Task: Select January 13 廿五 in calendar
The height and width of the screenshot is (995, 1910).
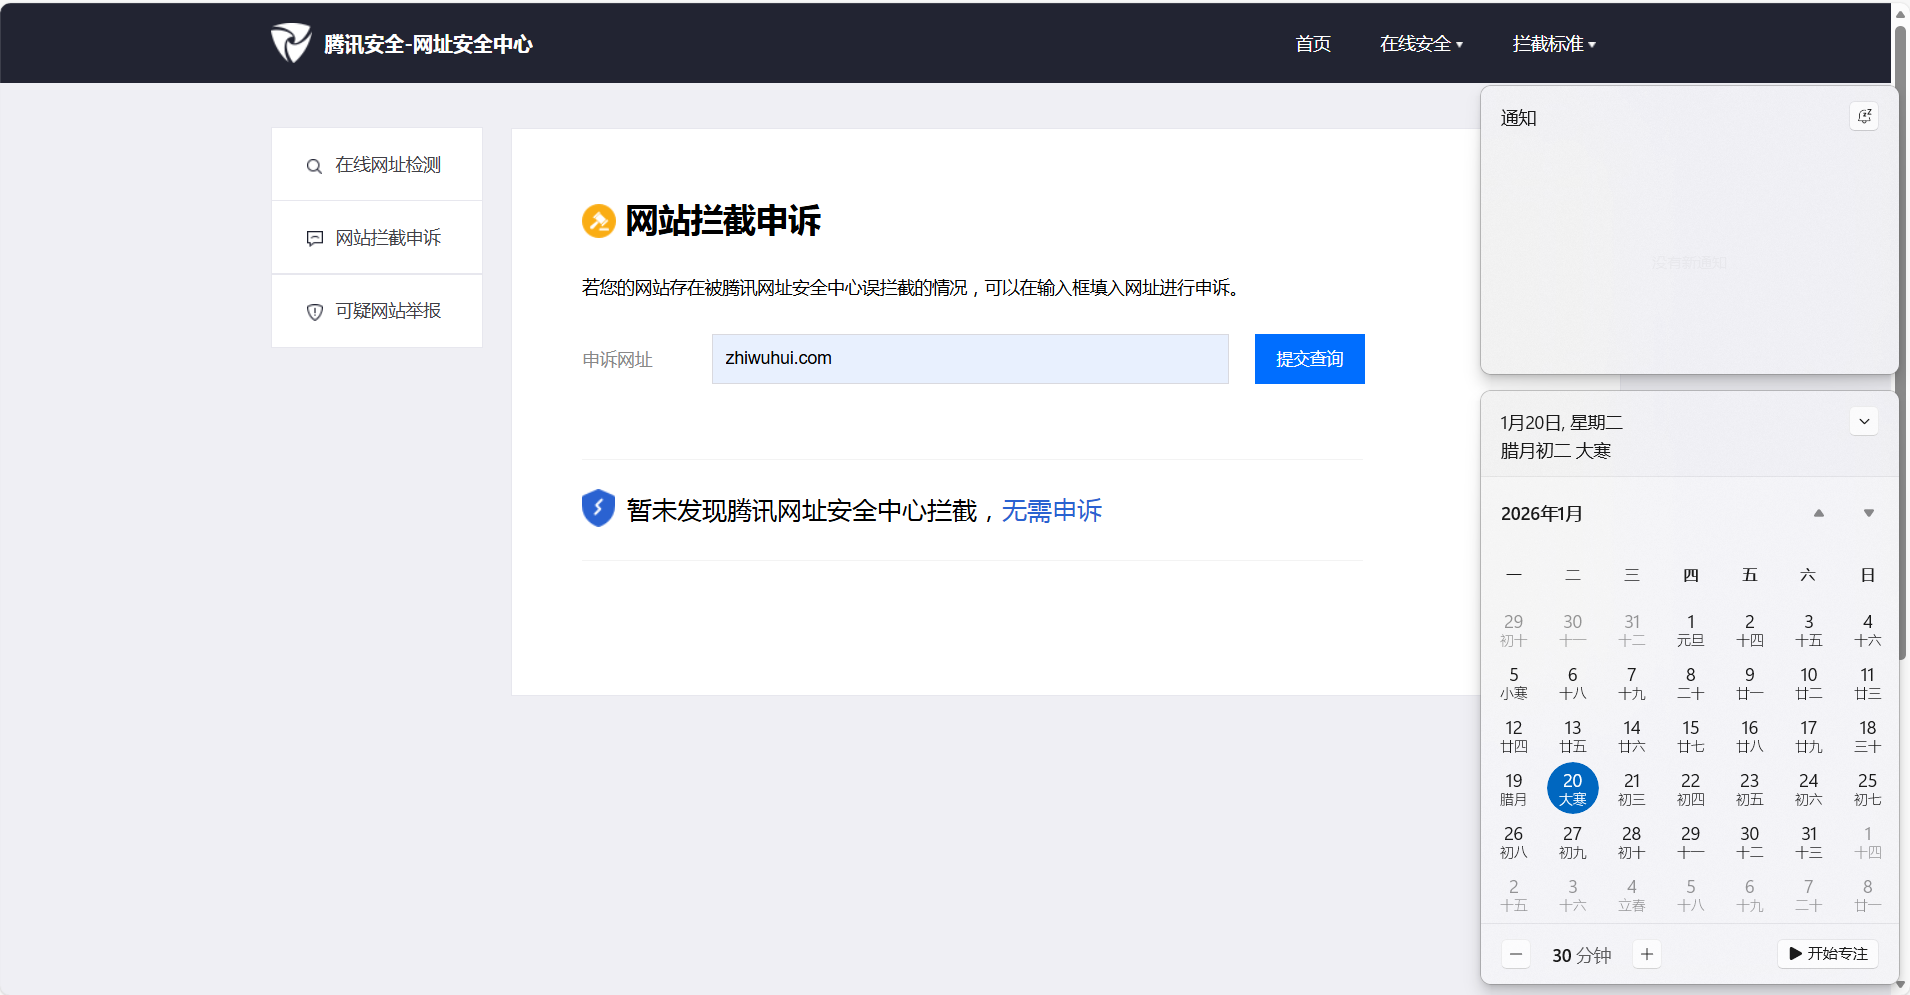Action: (1573, 736)
